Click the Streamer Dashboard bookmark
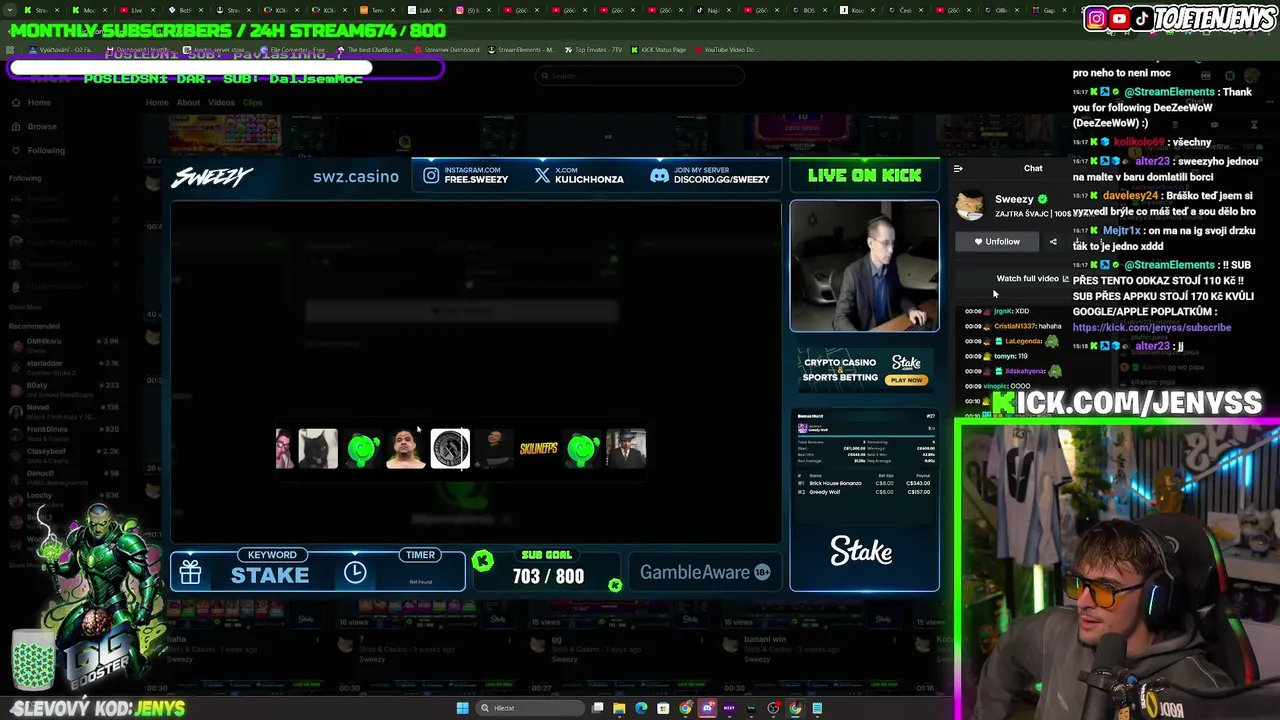The width and height of the screenshot is (1280, 720). (446, 50)
